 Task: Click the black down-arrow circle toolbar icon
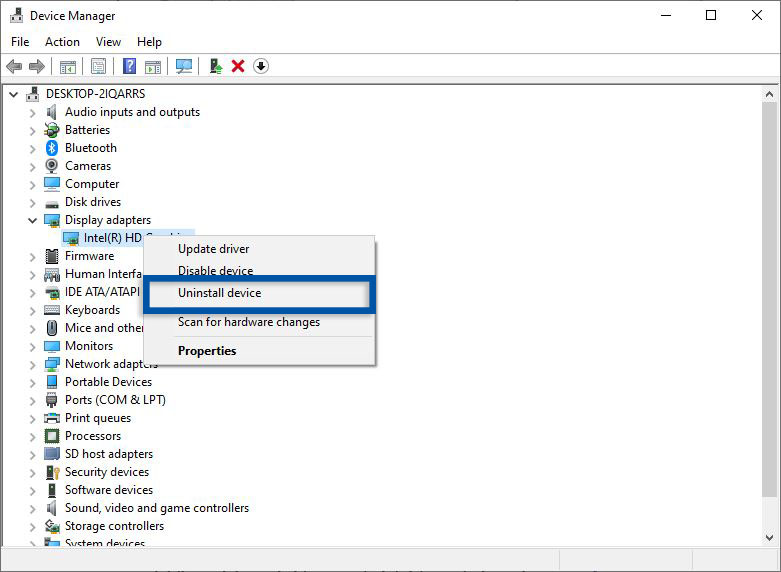tap(261, 66)
